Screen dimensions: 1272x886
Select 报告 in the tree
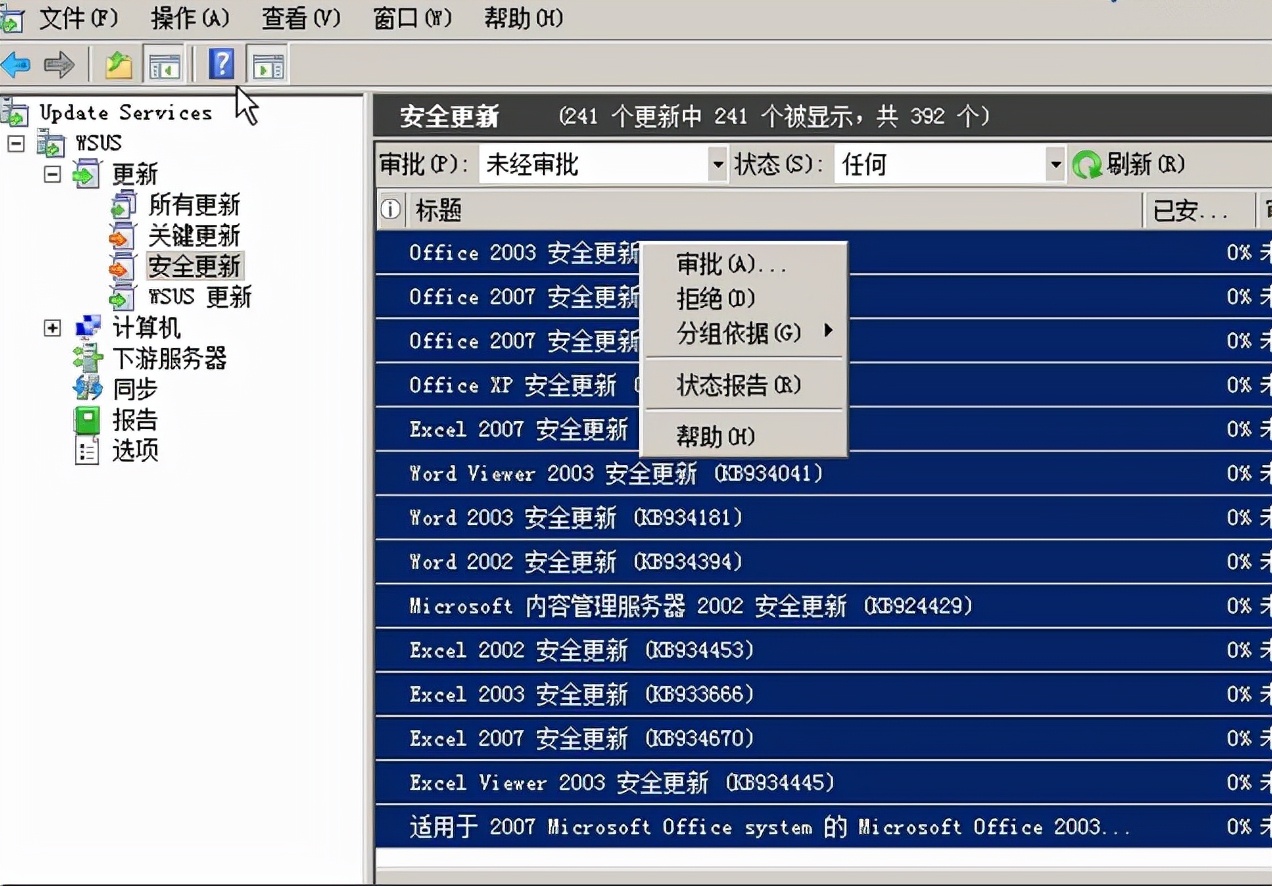pos(135,420)
